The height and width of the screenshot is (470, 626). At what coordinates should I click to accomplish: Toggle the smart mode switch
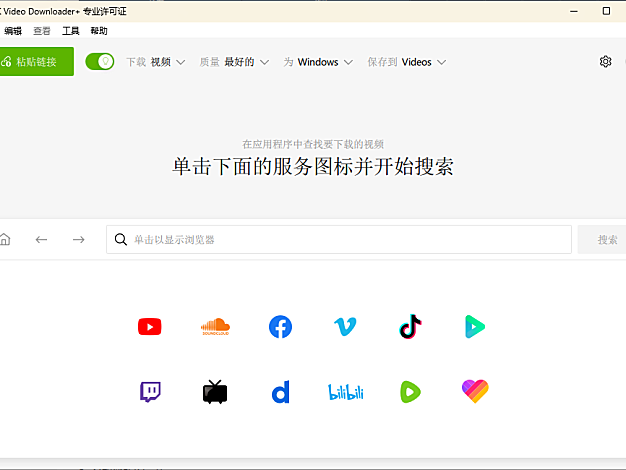[x=100, y=61]
